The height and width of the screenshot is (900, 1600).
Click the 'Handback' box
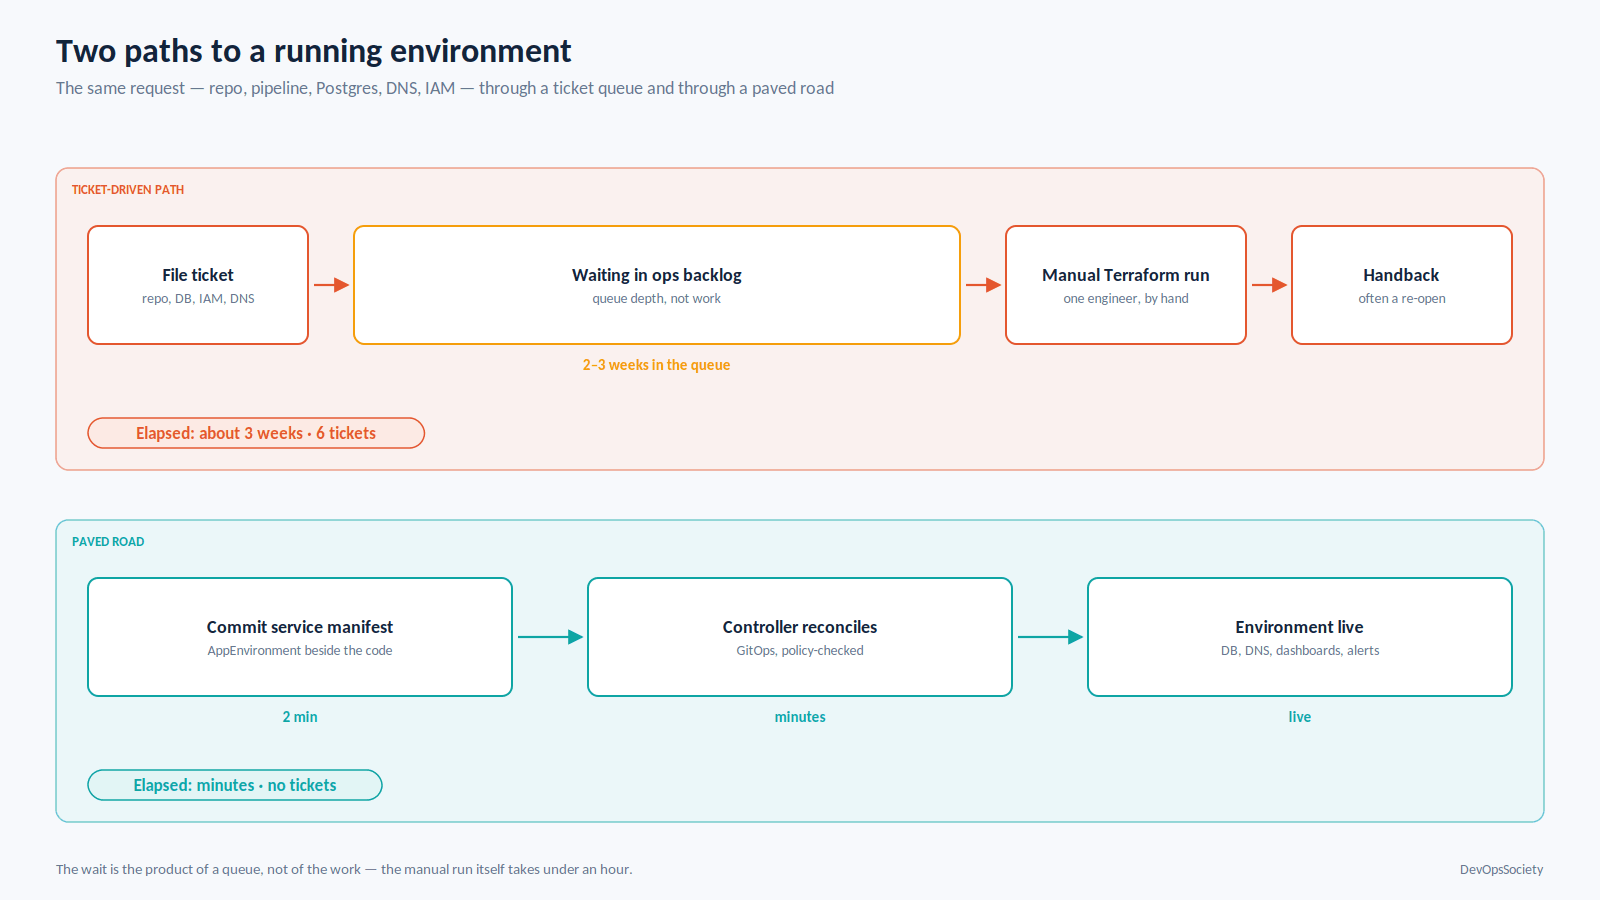tap(1402, 285)
